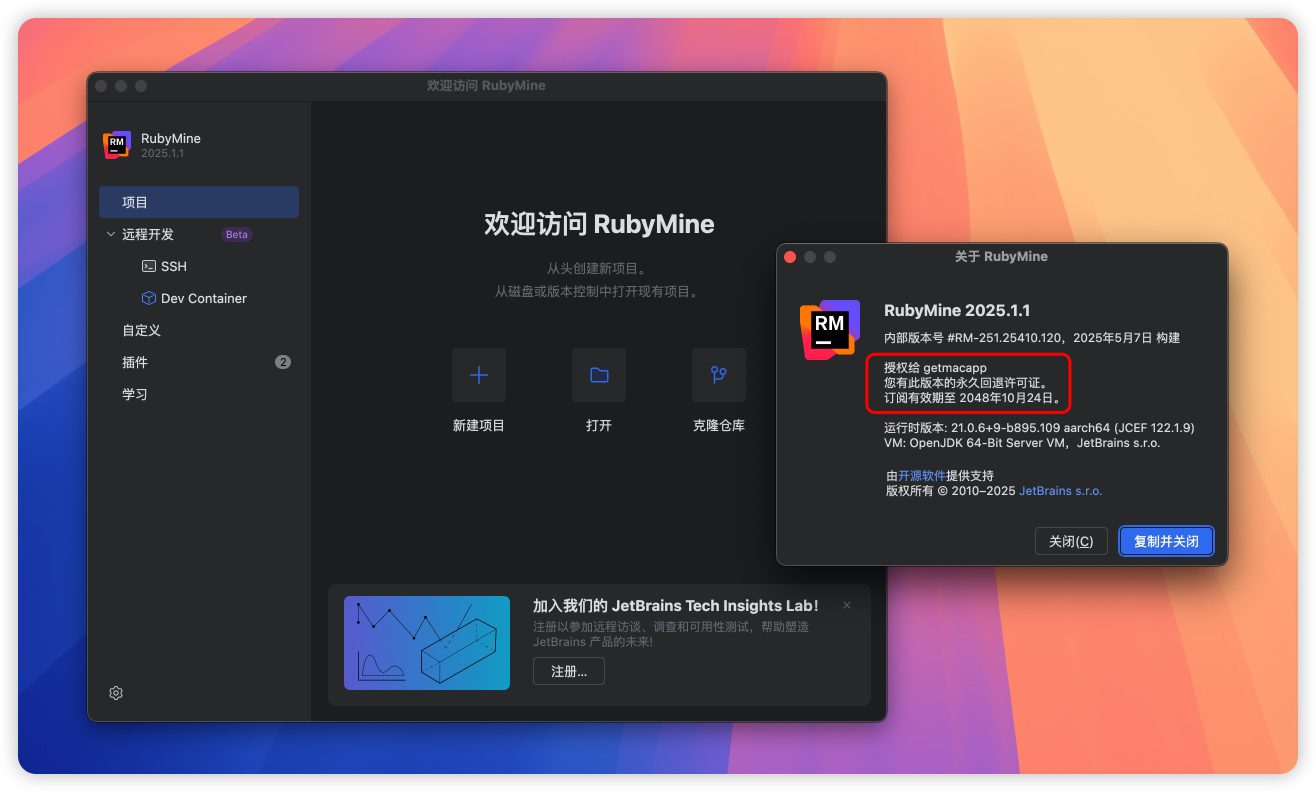Click 欢迎访问 RubyMine heading
The height and width of the screenshot is (792, 1316).
(x=599, y=223)
